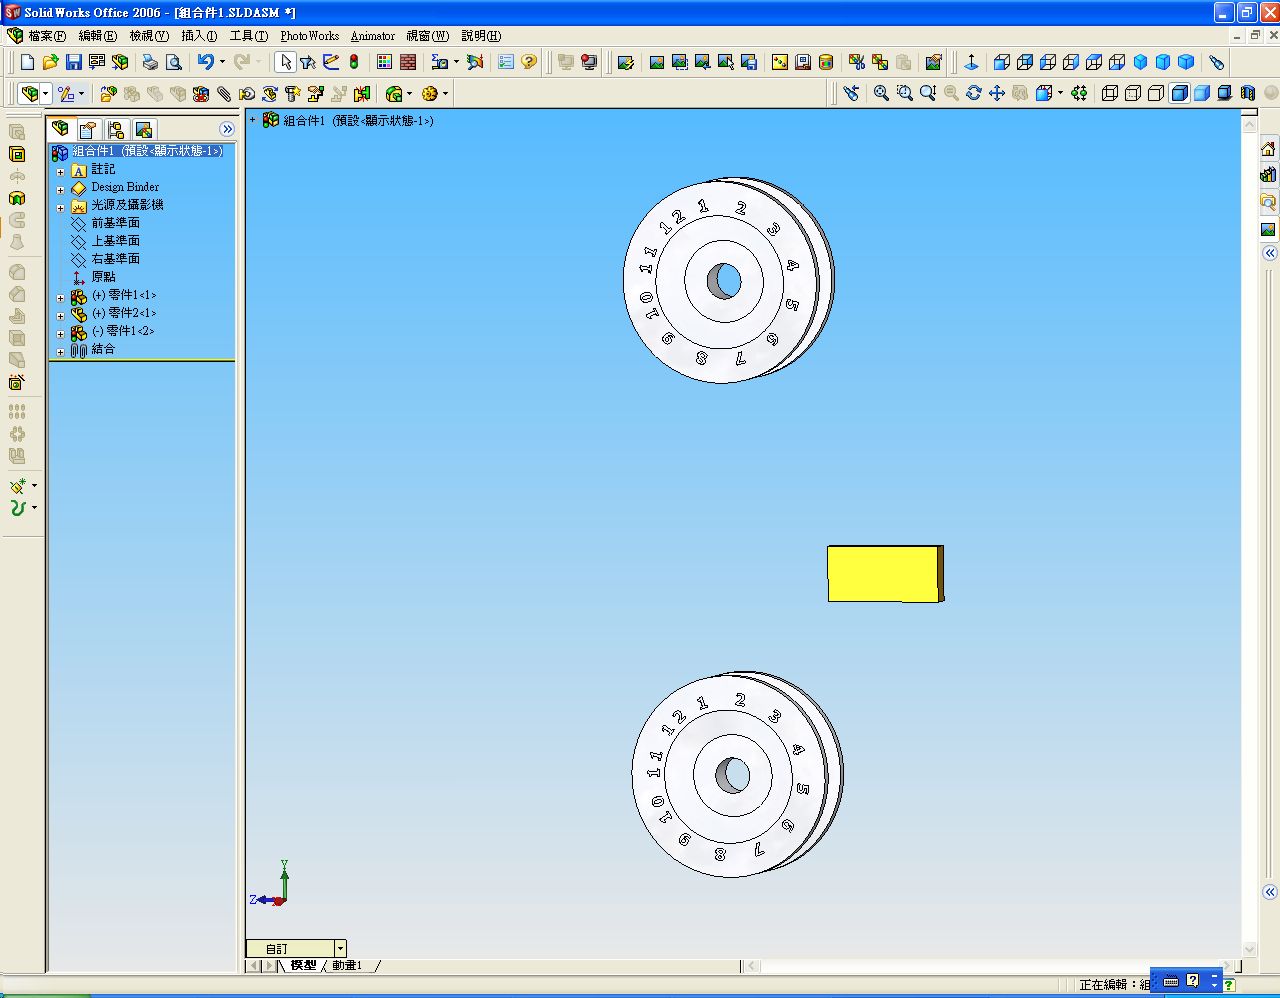The image size is (1280, 998).
Task: Open the 檔案(F) menu
Action: (x=47, y=36)
